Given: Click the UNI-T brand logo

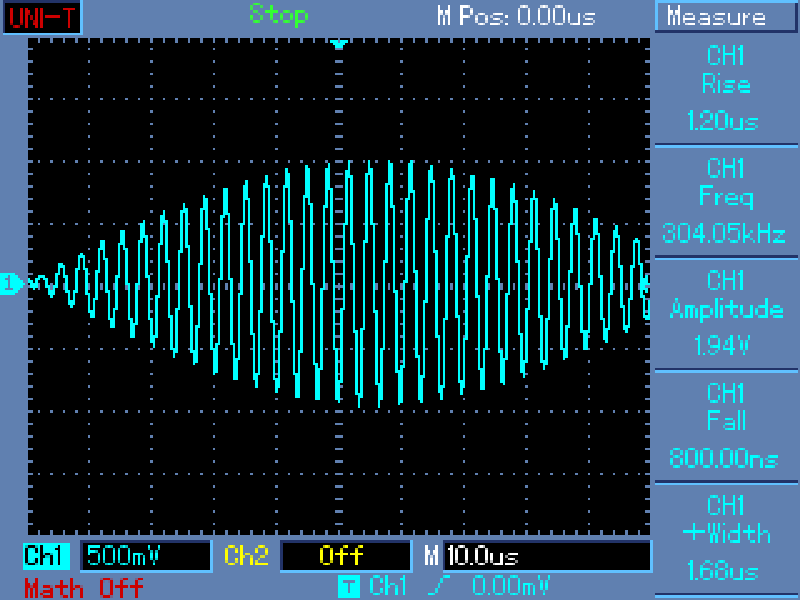Looking at the screenshot, I should pos(42,17).
